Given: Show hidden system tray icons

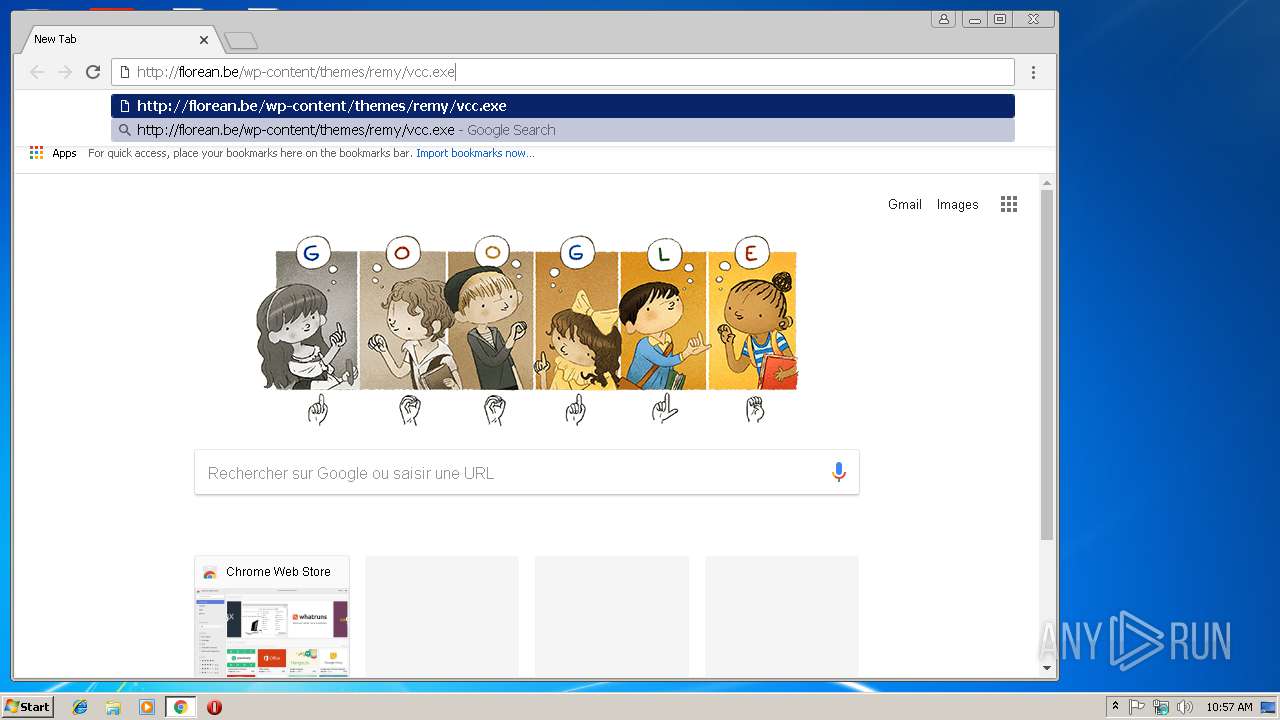Looking at the screenshot, I should 1115,707.
